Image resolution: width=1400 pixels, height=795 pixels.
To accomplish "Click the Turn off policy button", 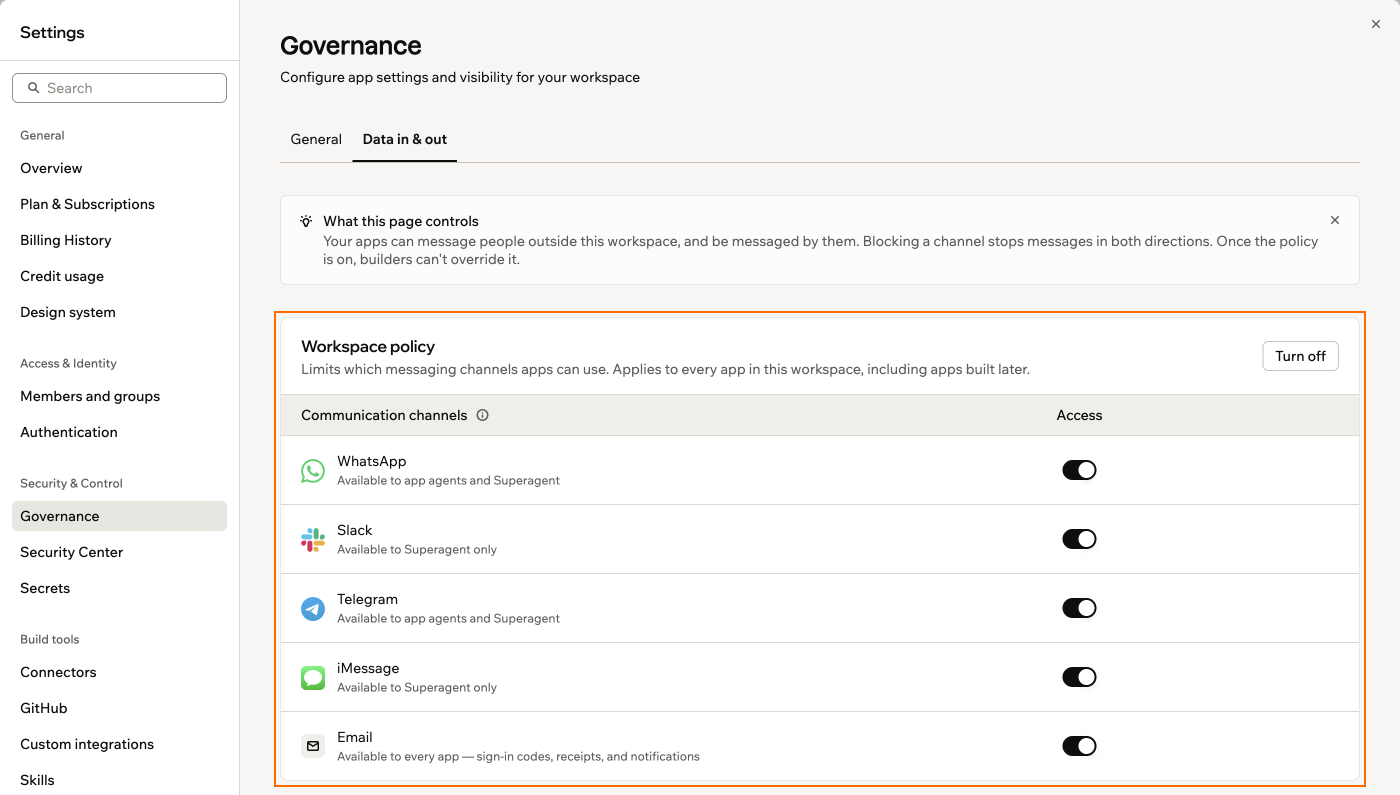I will click(x=1300, y=356).
